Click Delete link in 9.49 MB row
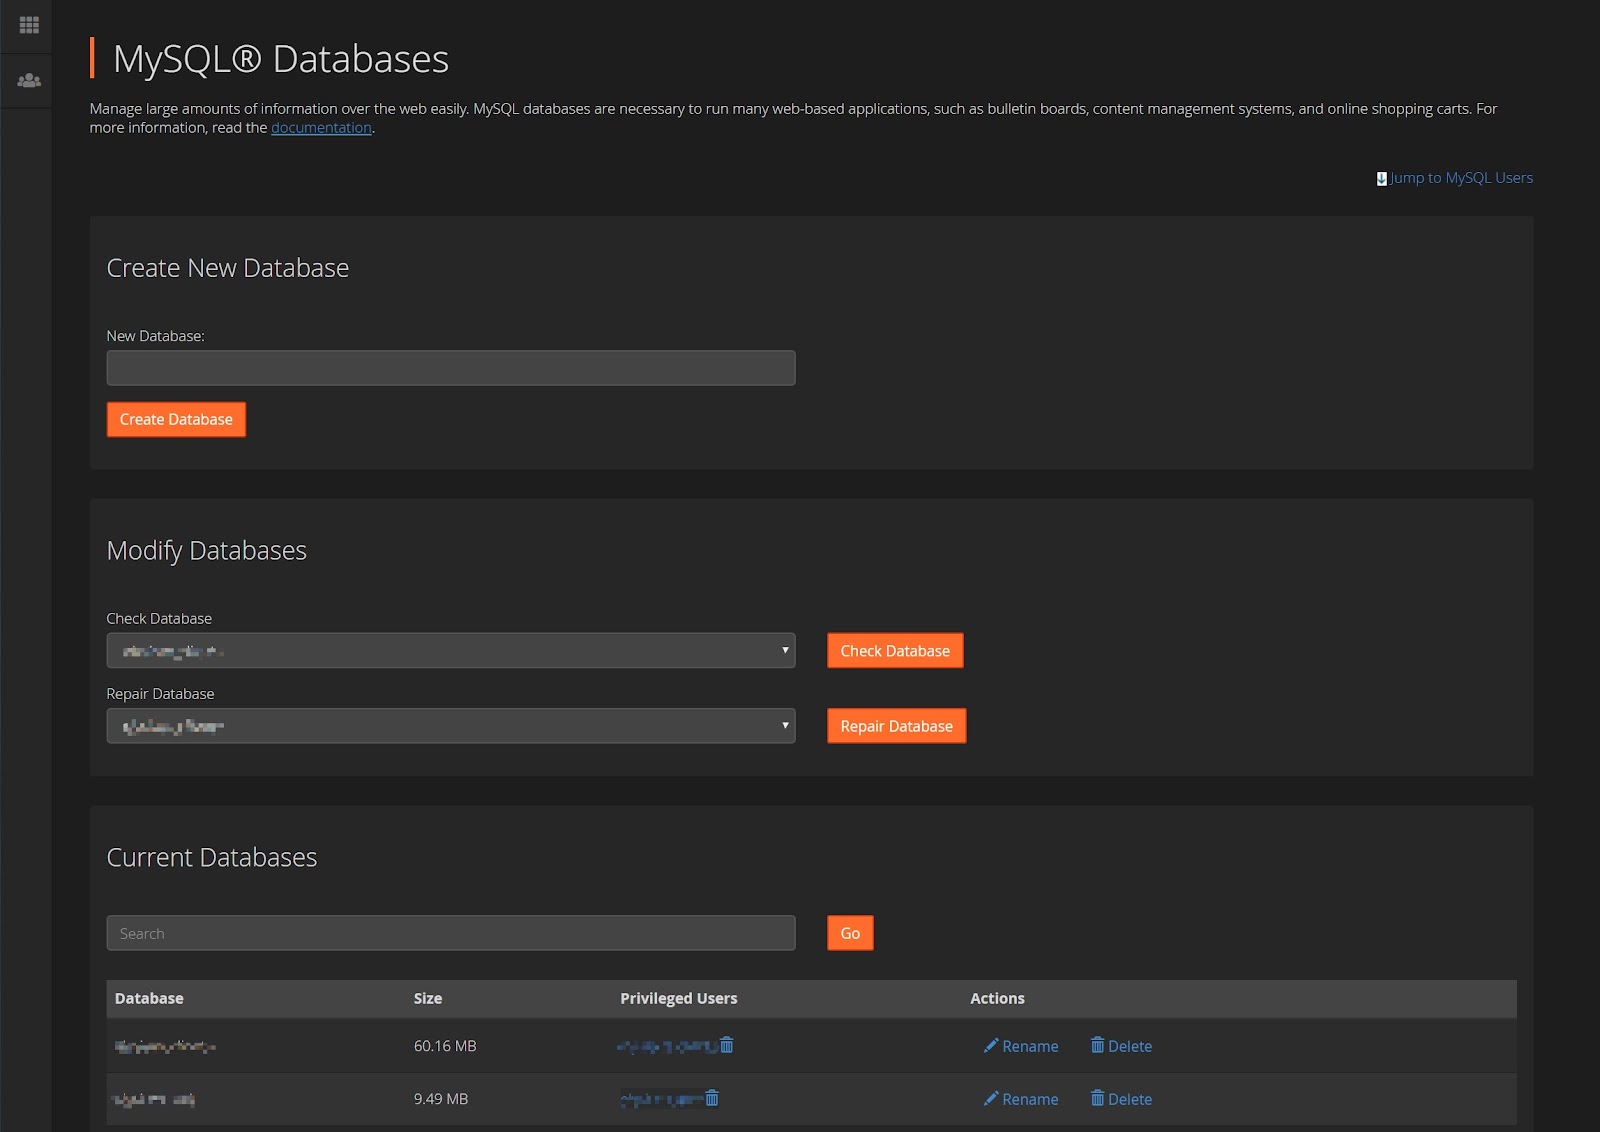 [x=1130, y=1099]
